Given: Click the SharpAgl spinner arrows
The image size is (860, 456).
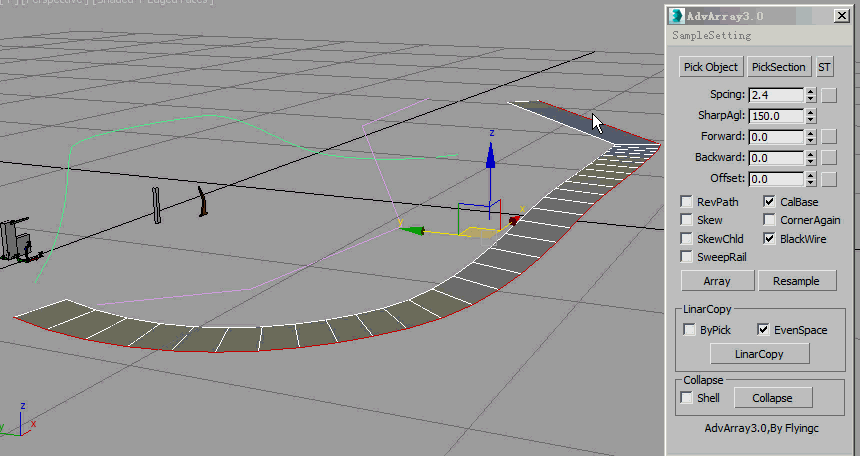Looking at the screenshot, I should coord(810,116).
